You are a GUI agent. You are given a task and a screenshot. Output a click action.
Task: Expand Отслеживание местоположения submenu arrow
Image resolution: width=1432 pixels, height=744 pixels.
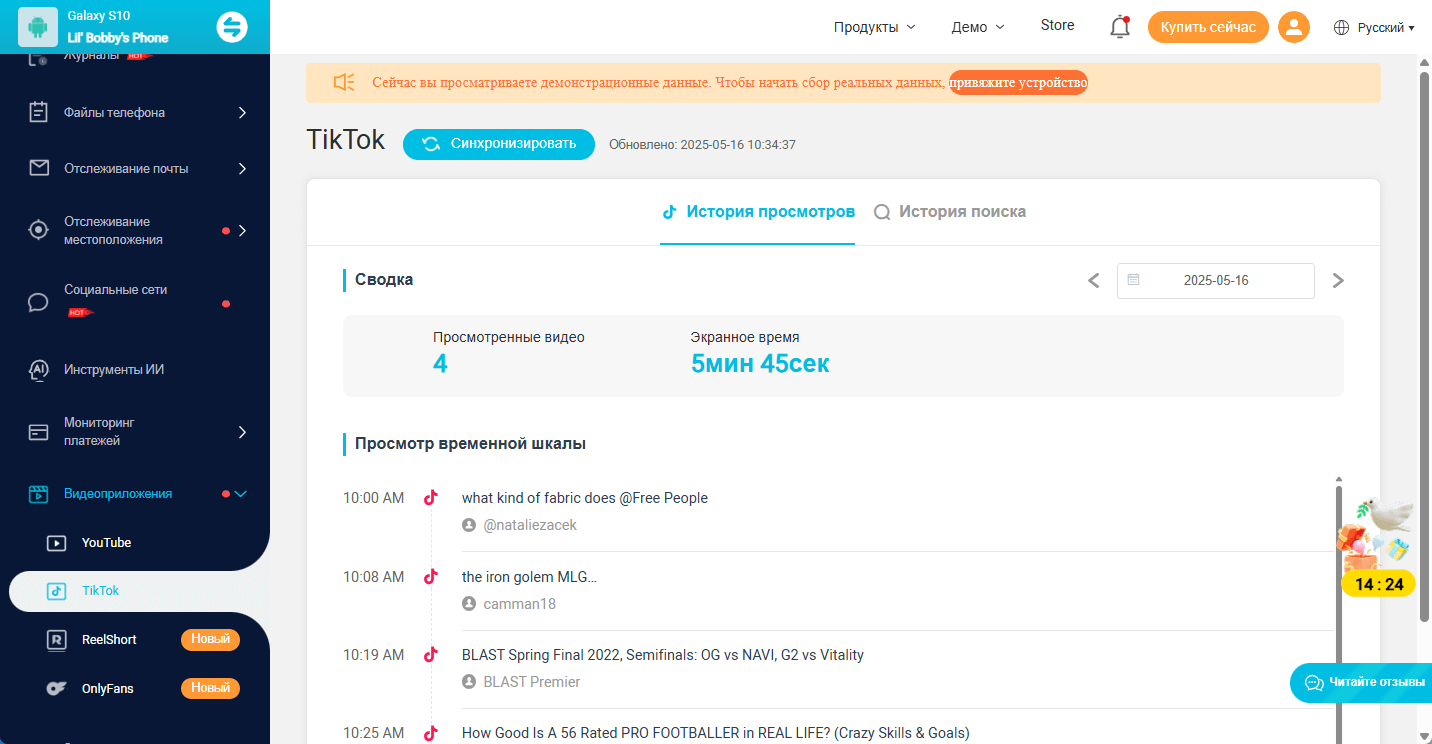242,230
